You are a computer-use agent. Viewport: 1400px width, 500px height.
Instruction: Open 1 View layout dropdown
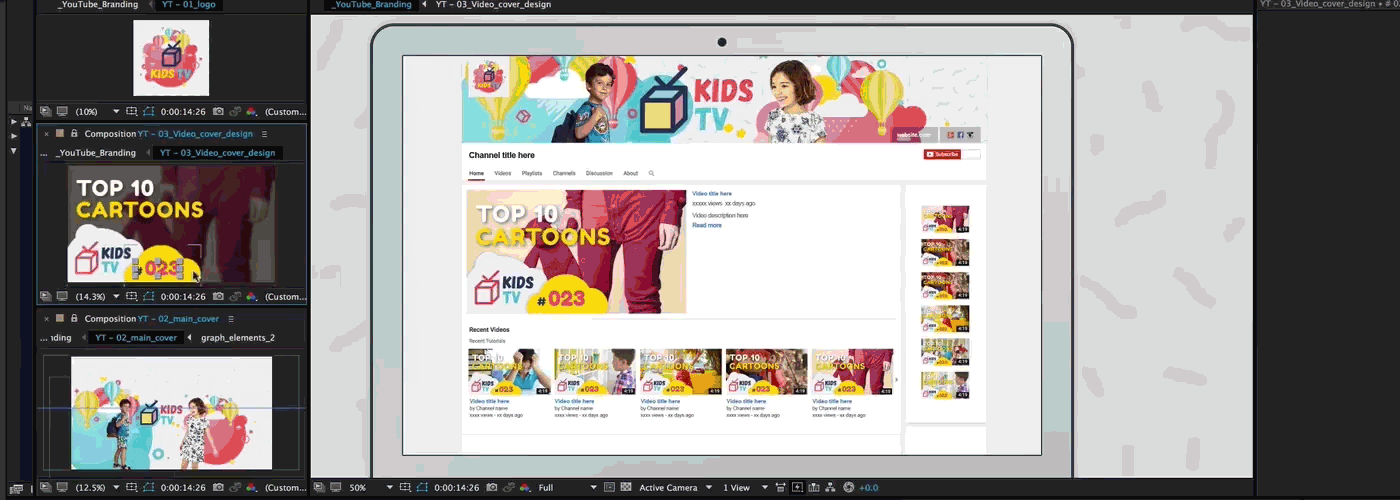tap(745, 487)
